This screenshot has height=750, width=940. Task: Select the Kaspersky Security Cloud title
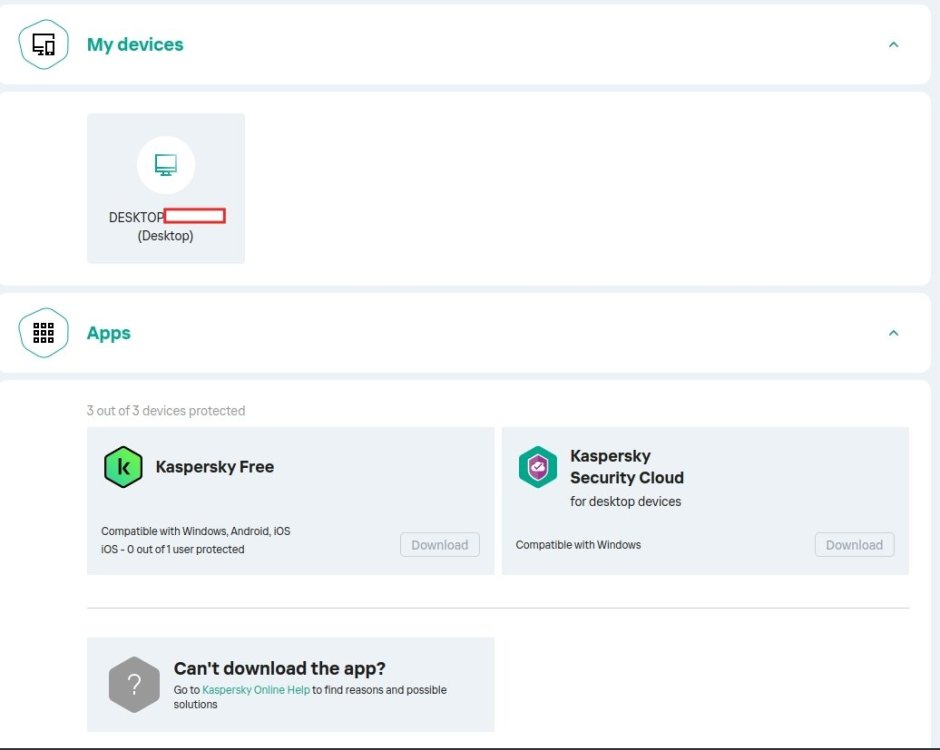626,466
